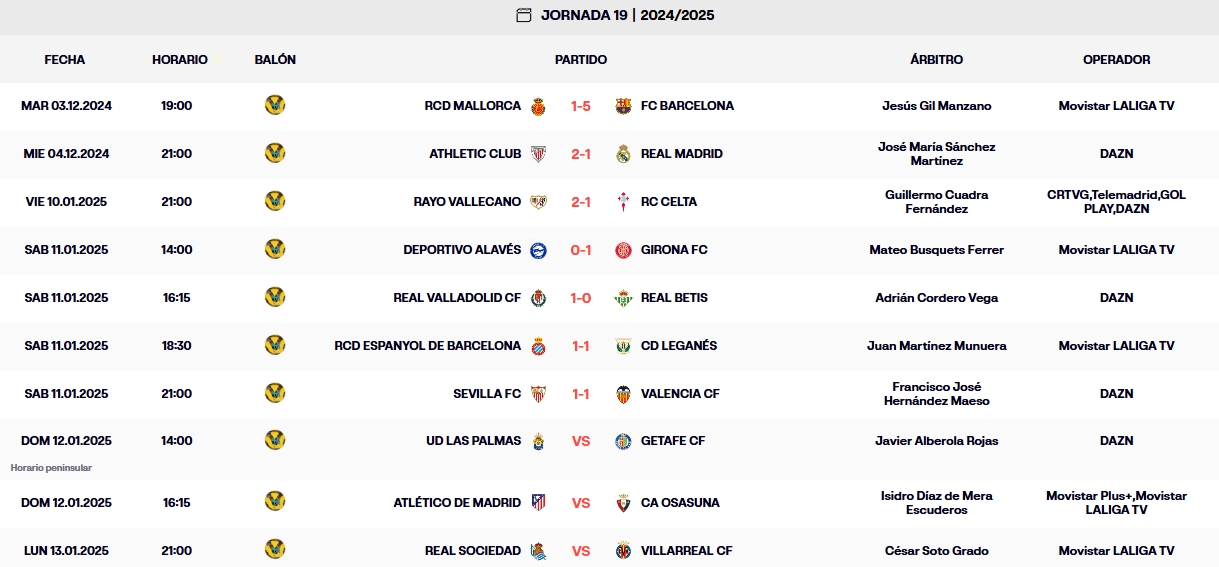Click VS for Las Palmas-Getafe match
Screen dimensions: 1219x567
[x=581, y=441]
